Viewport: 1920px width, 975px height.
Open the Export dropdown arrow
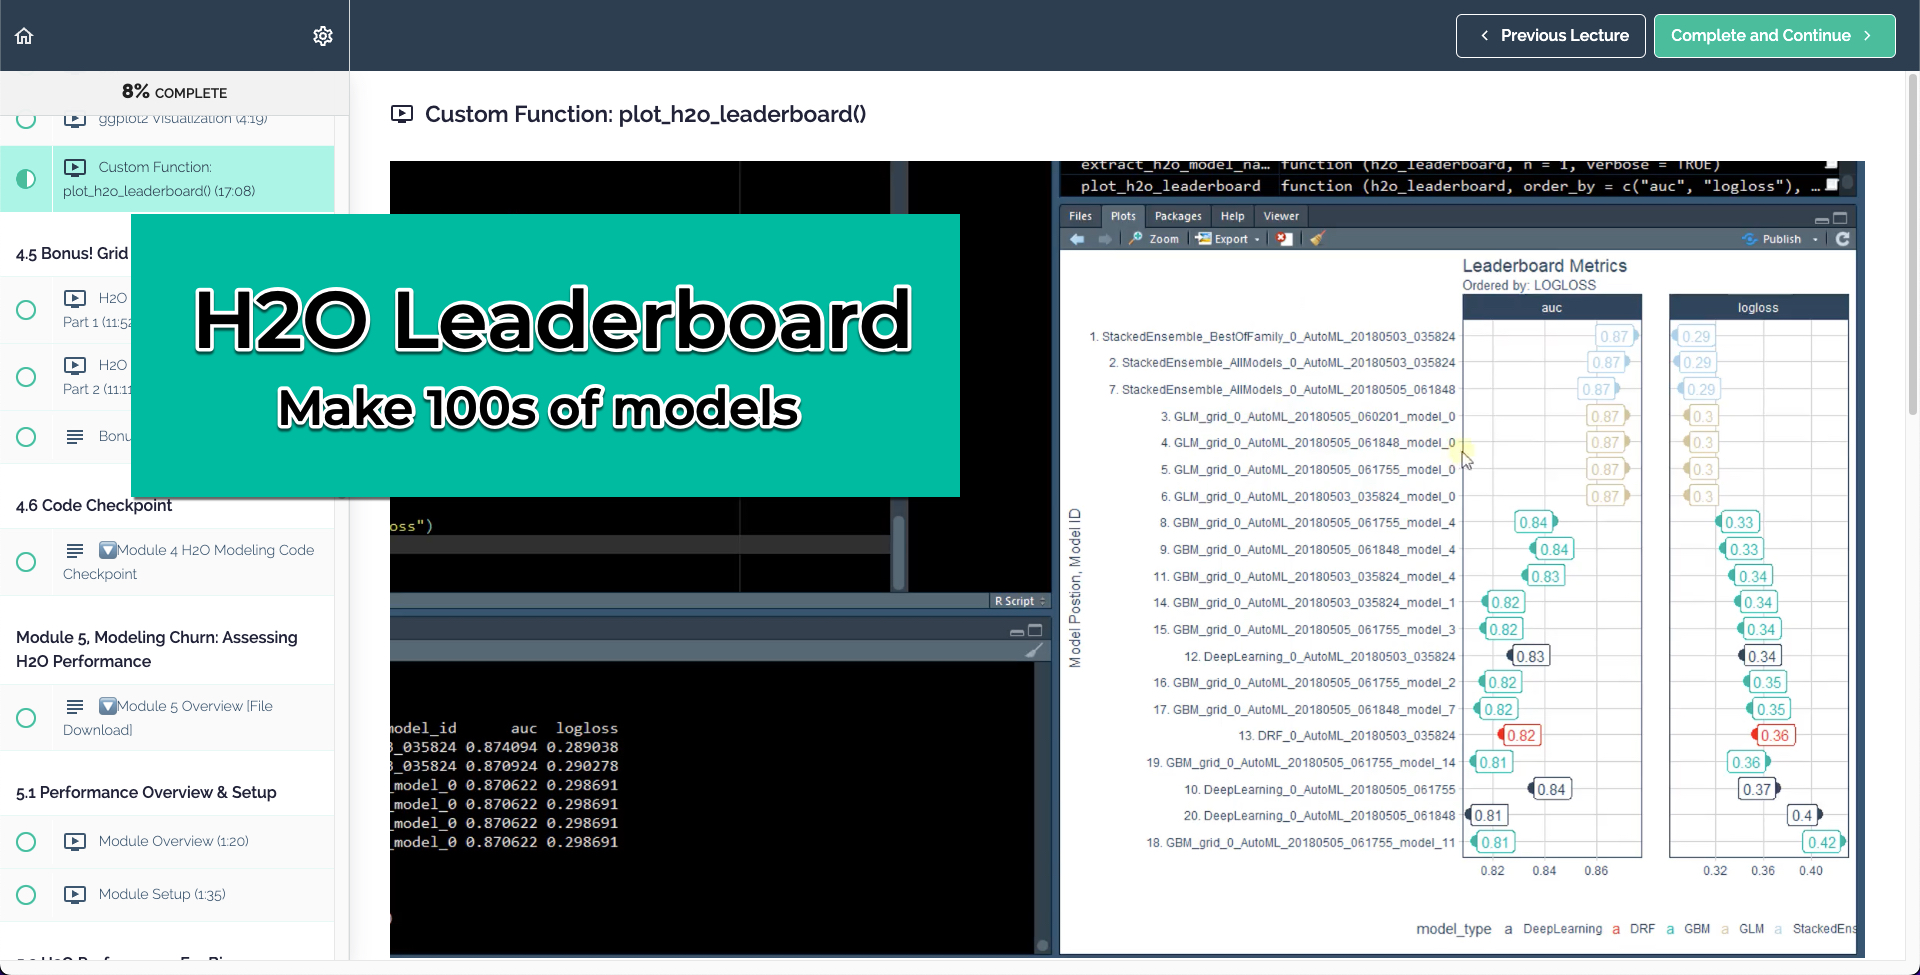coord(1257,240)
